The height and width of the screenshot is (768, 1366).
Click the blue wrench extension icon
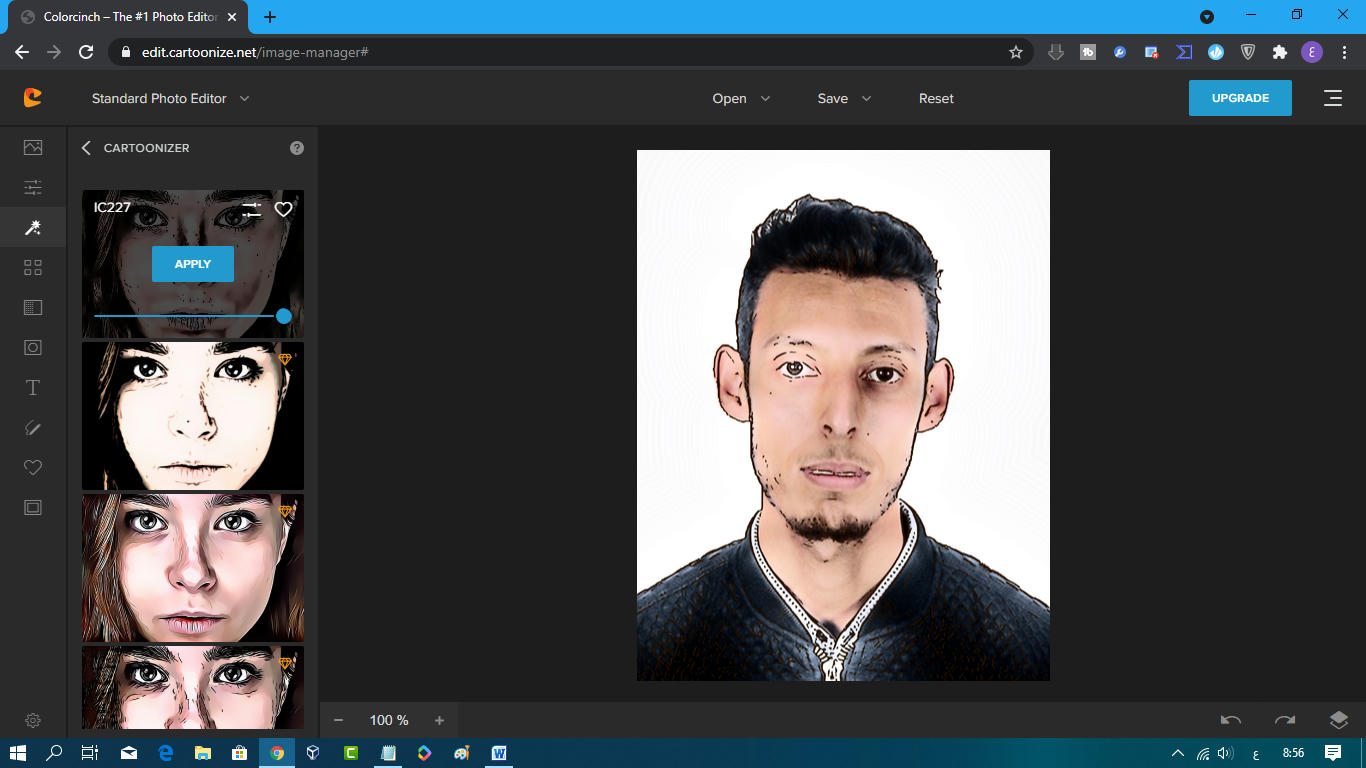click(x=1120, y=52)
